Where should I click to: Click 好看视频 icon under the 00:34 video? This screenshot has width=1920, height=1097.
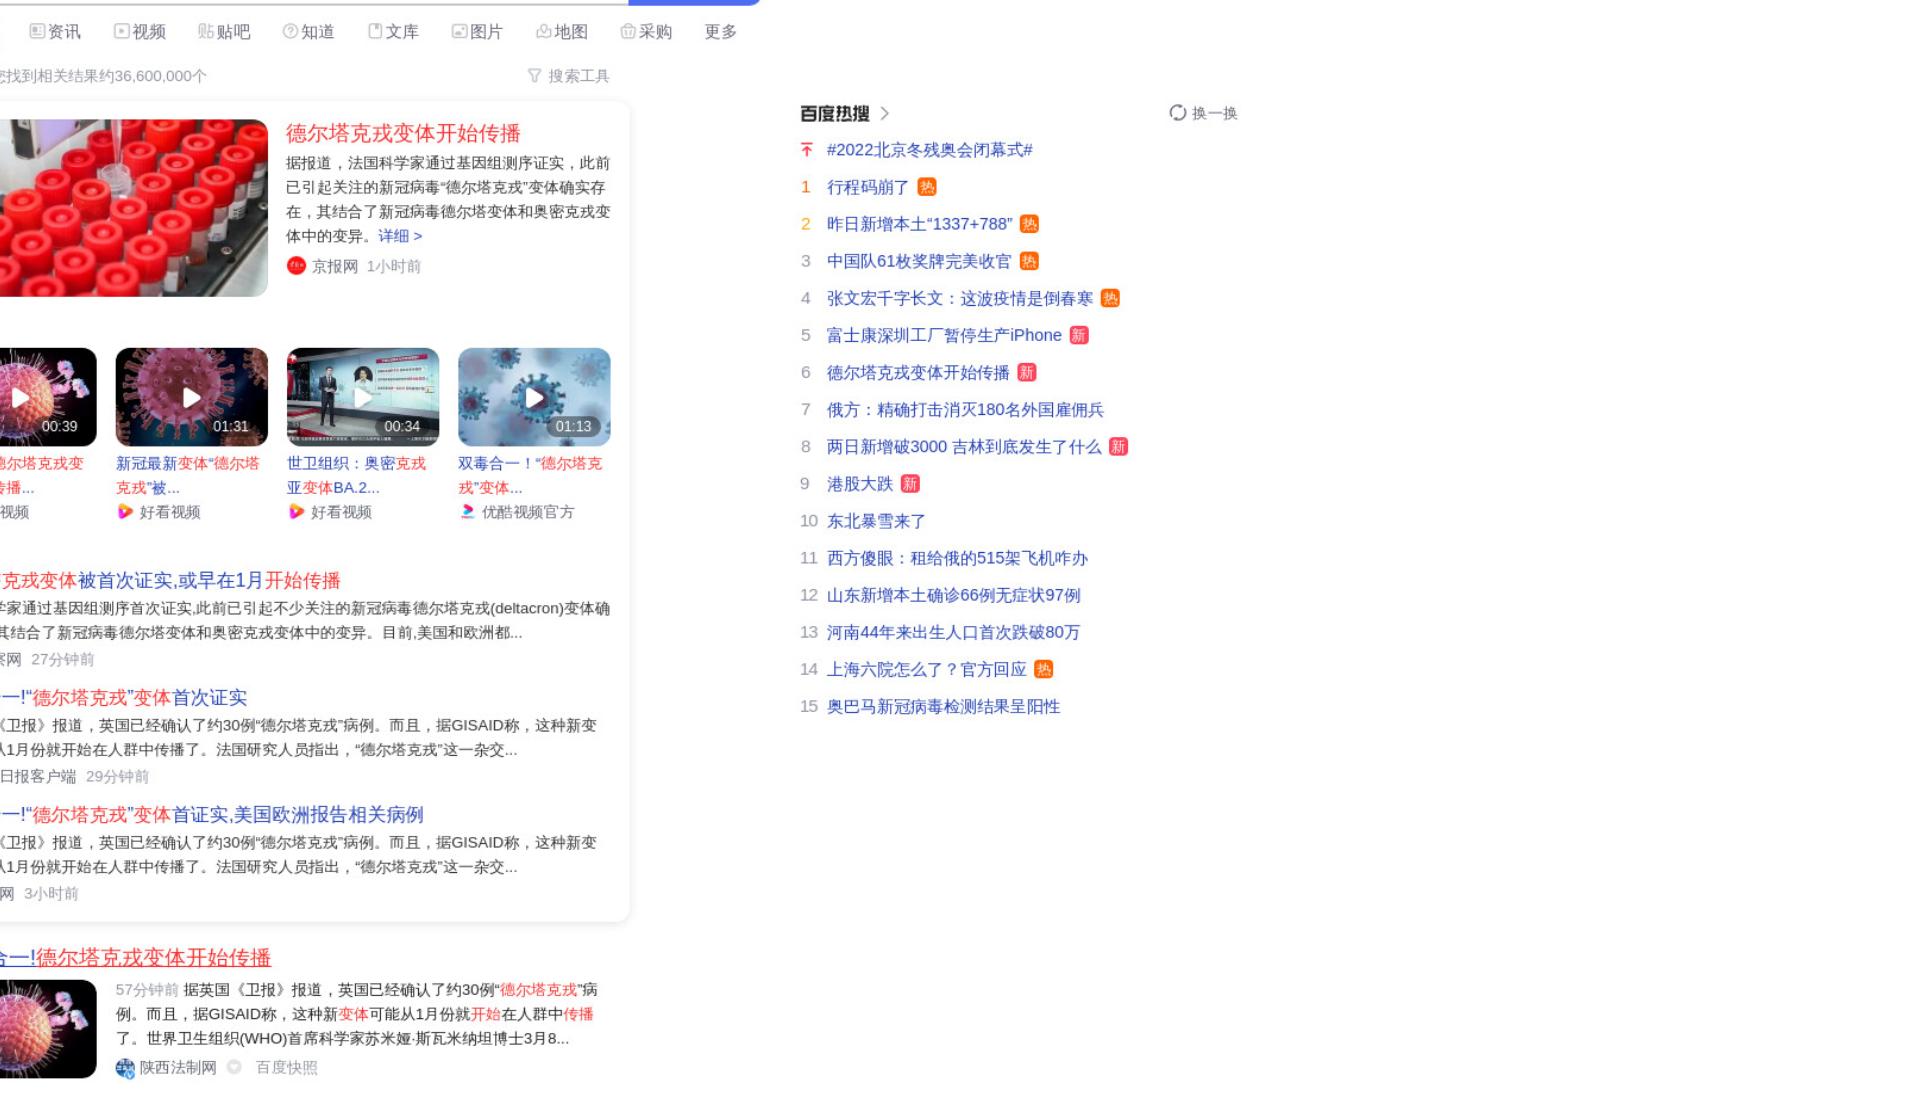(x=296, y=511)
